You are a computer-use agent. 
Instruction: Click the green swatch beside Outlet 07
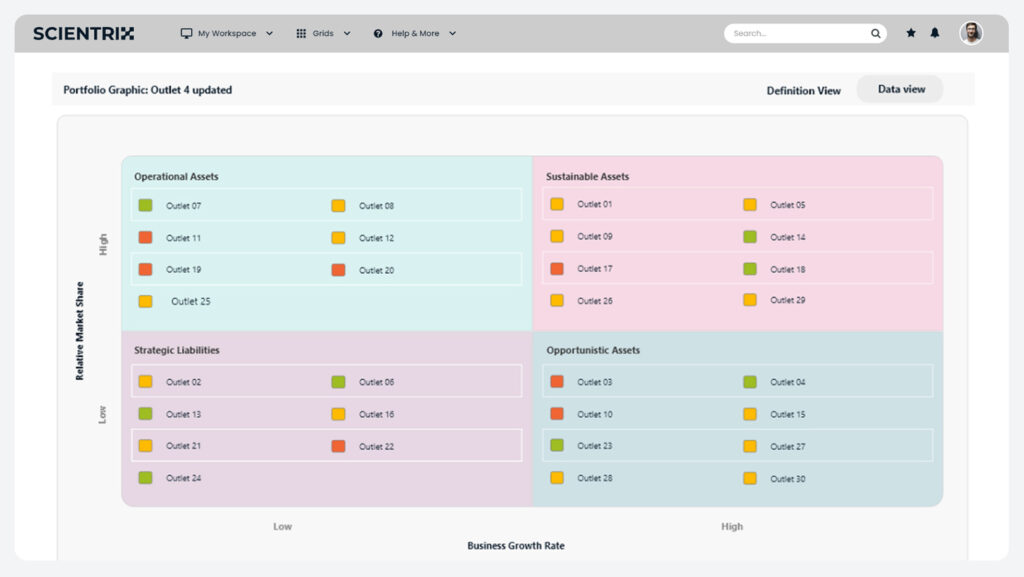pyautogui.click(x=145, y=206)
